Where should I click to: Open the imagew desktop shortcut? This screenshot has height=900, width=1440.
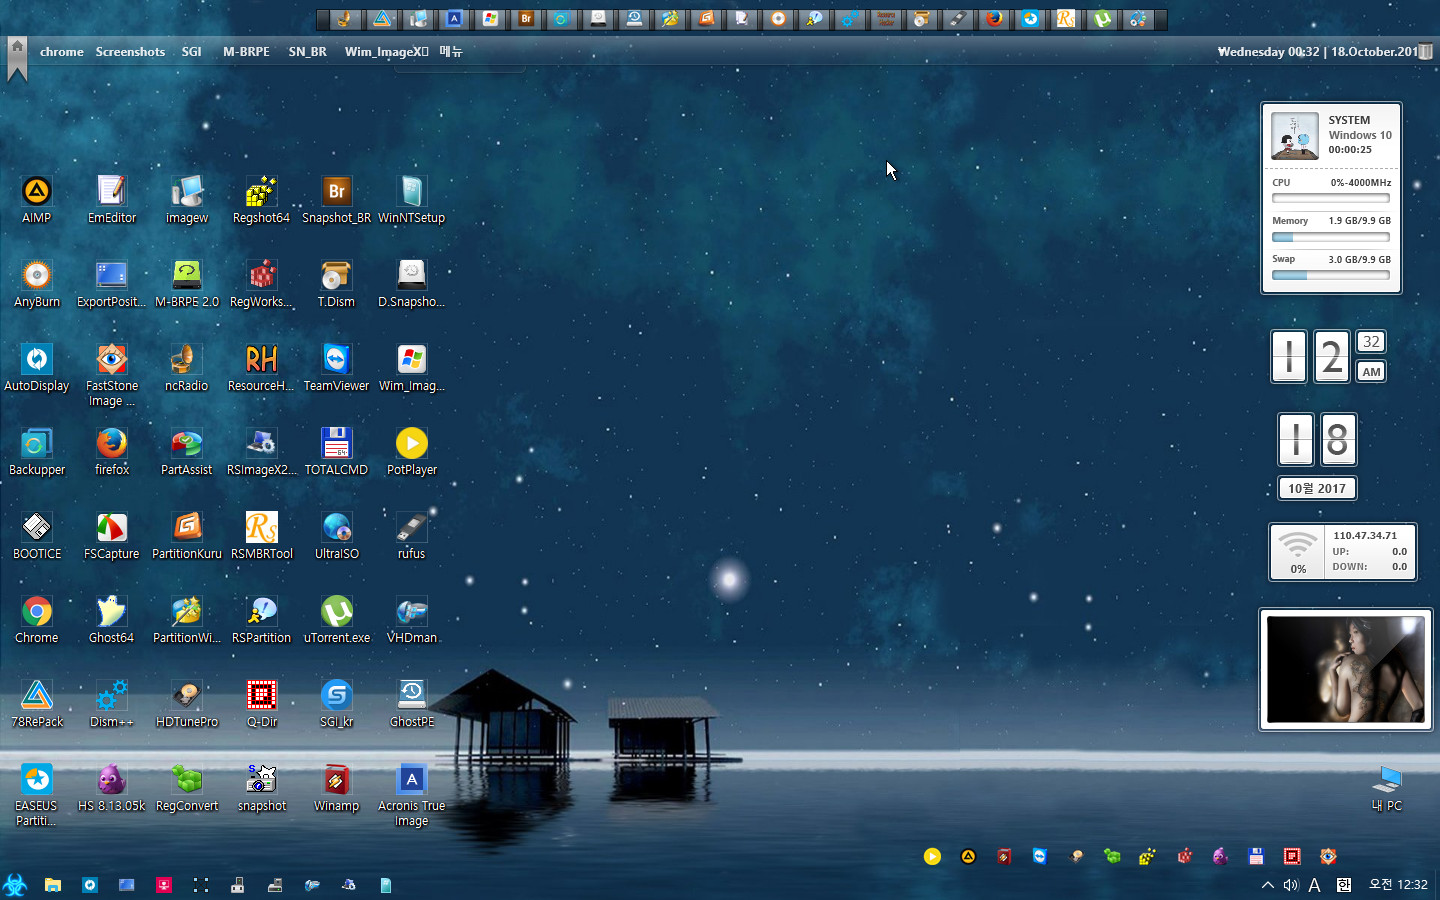(187, 199)
